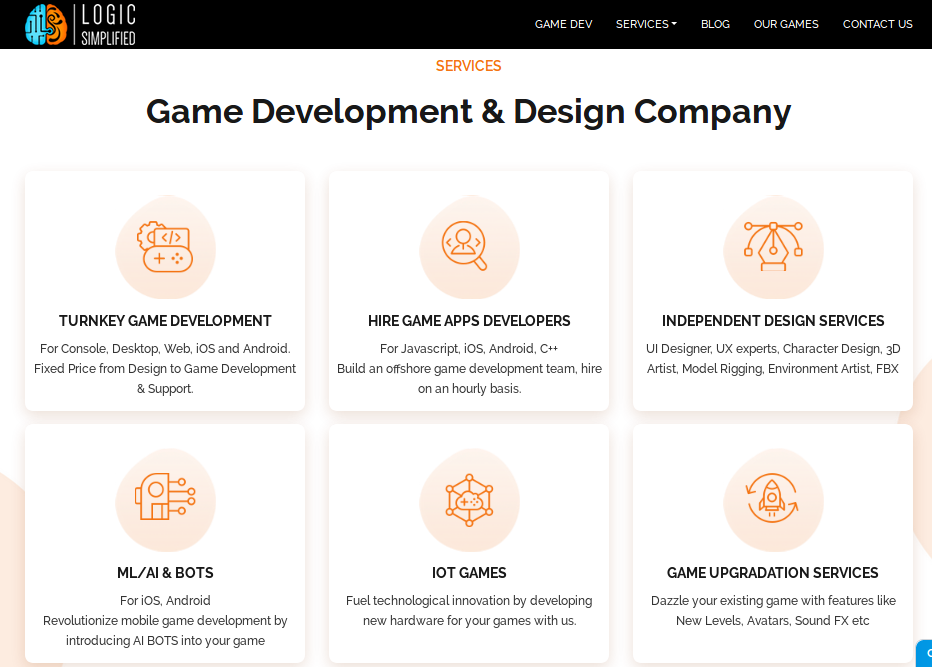
Task: Navigate to Contact Us
Action: point(877,24)
